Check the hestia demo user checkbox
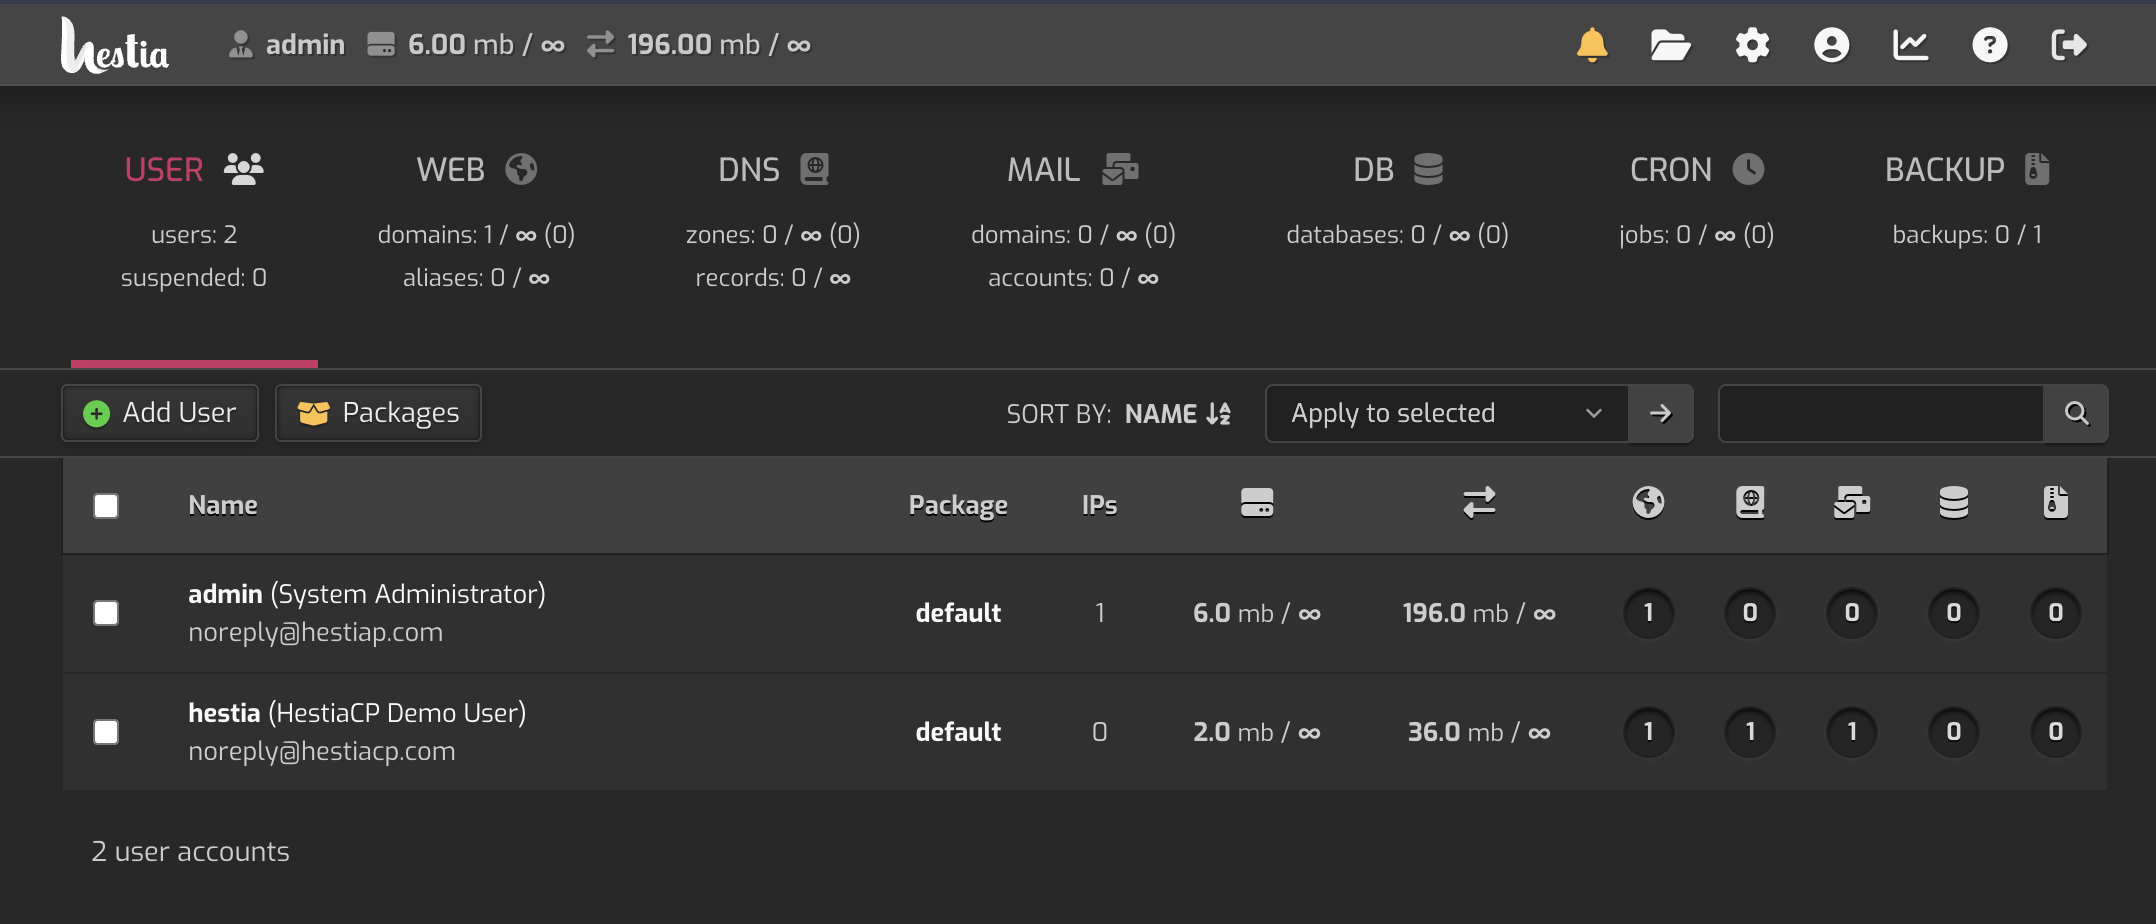2156x924 pixels. click(x=106, y=732)
